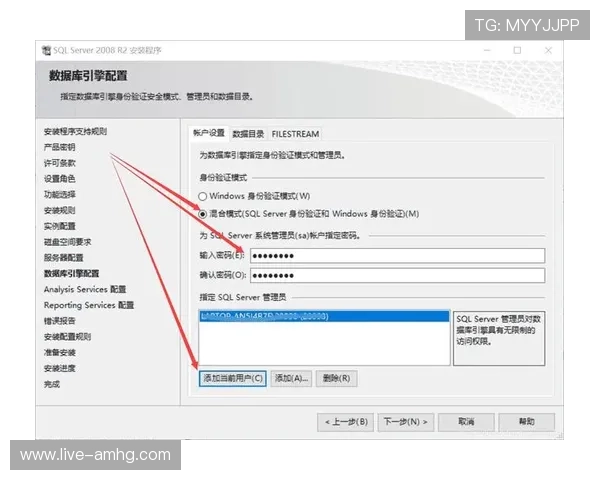The height and width of the screenshot is (480, 600).
Task: Click 添加当前用户(C) button
Action: (x=233, y=379)
